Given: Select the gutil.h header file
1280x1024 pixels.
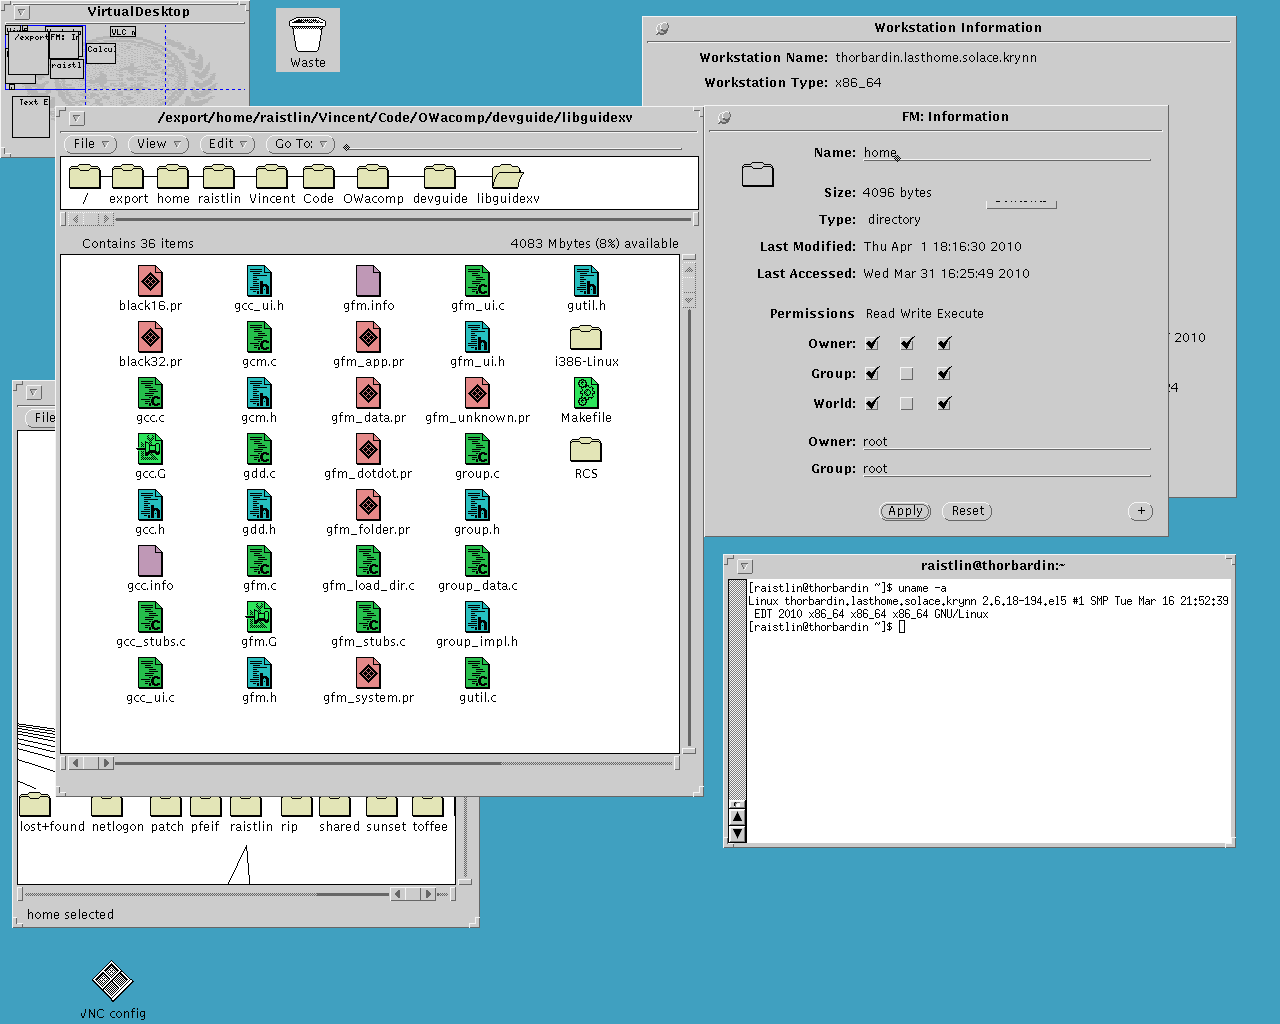Looking at the screenshot, I should pos(586,282).
